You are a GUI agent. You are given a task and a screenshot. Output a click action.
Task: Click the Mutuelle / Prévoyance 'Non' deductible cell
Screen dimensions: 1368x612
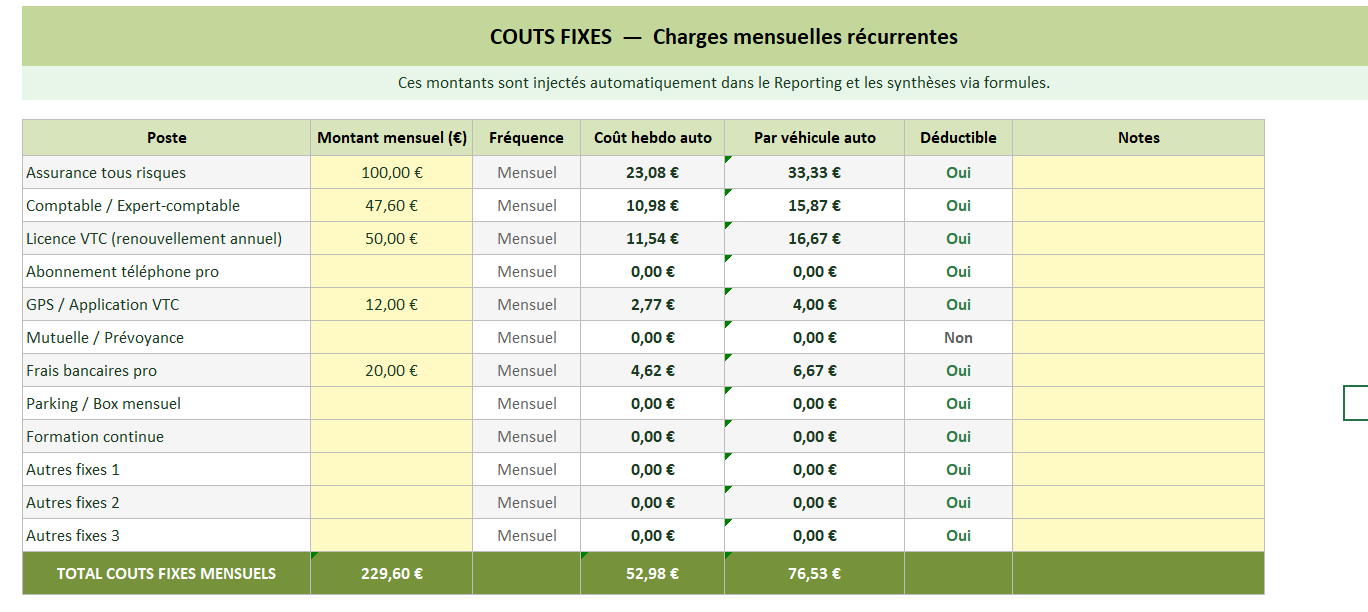[x=958, y=337]
